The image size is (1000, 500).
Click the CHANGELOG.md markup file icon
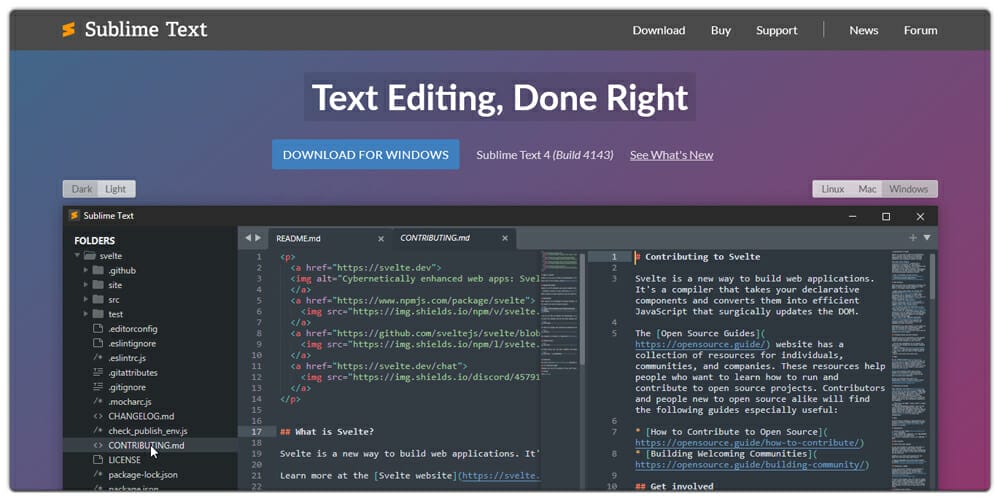[x=98, y=416]
